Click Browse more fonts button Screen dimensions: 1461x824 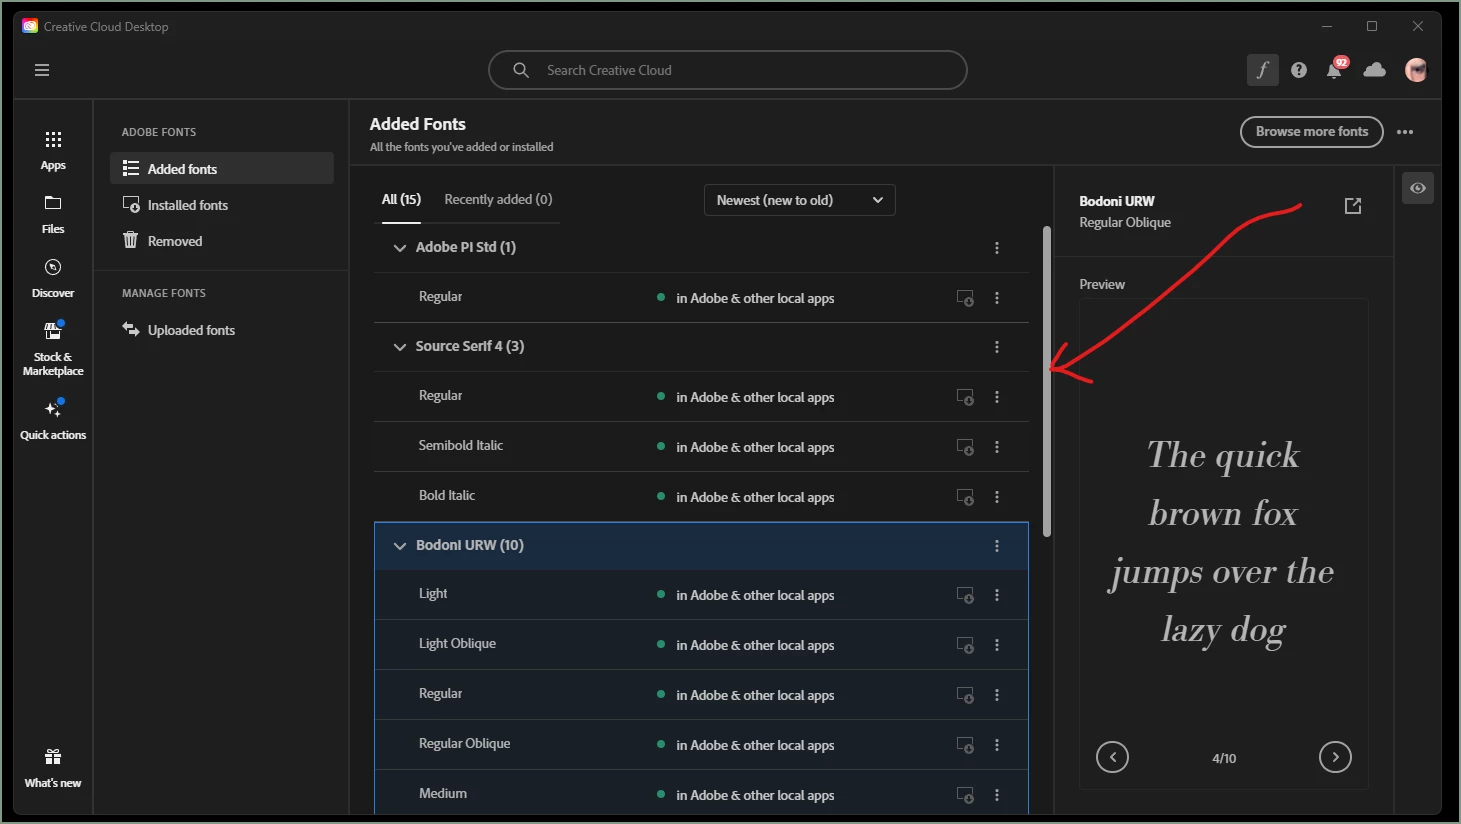(1312, 132)
